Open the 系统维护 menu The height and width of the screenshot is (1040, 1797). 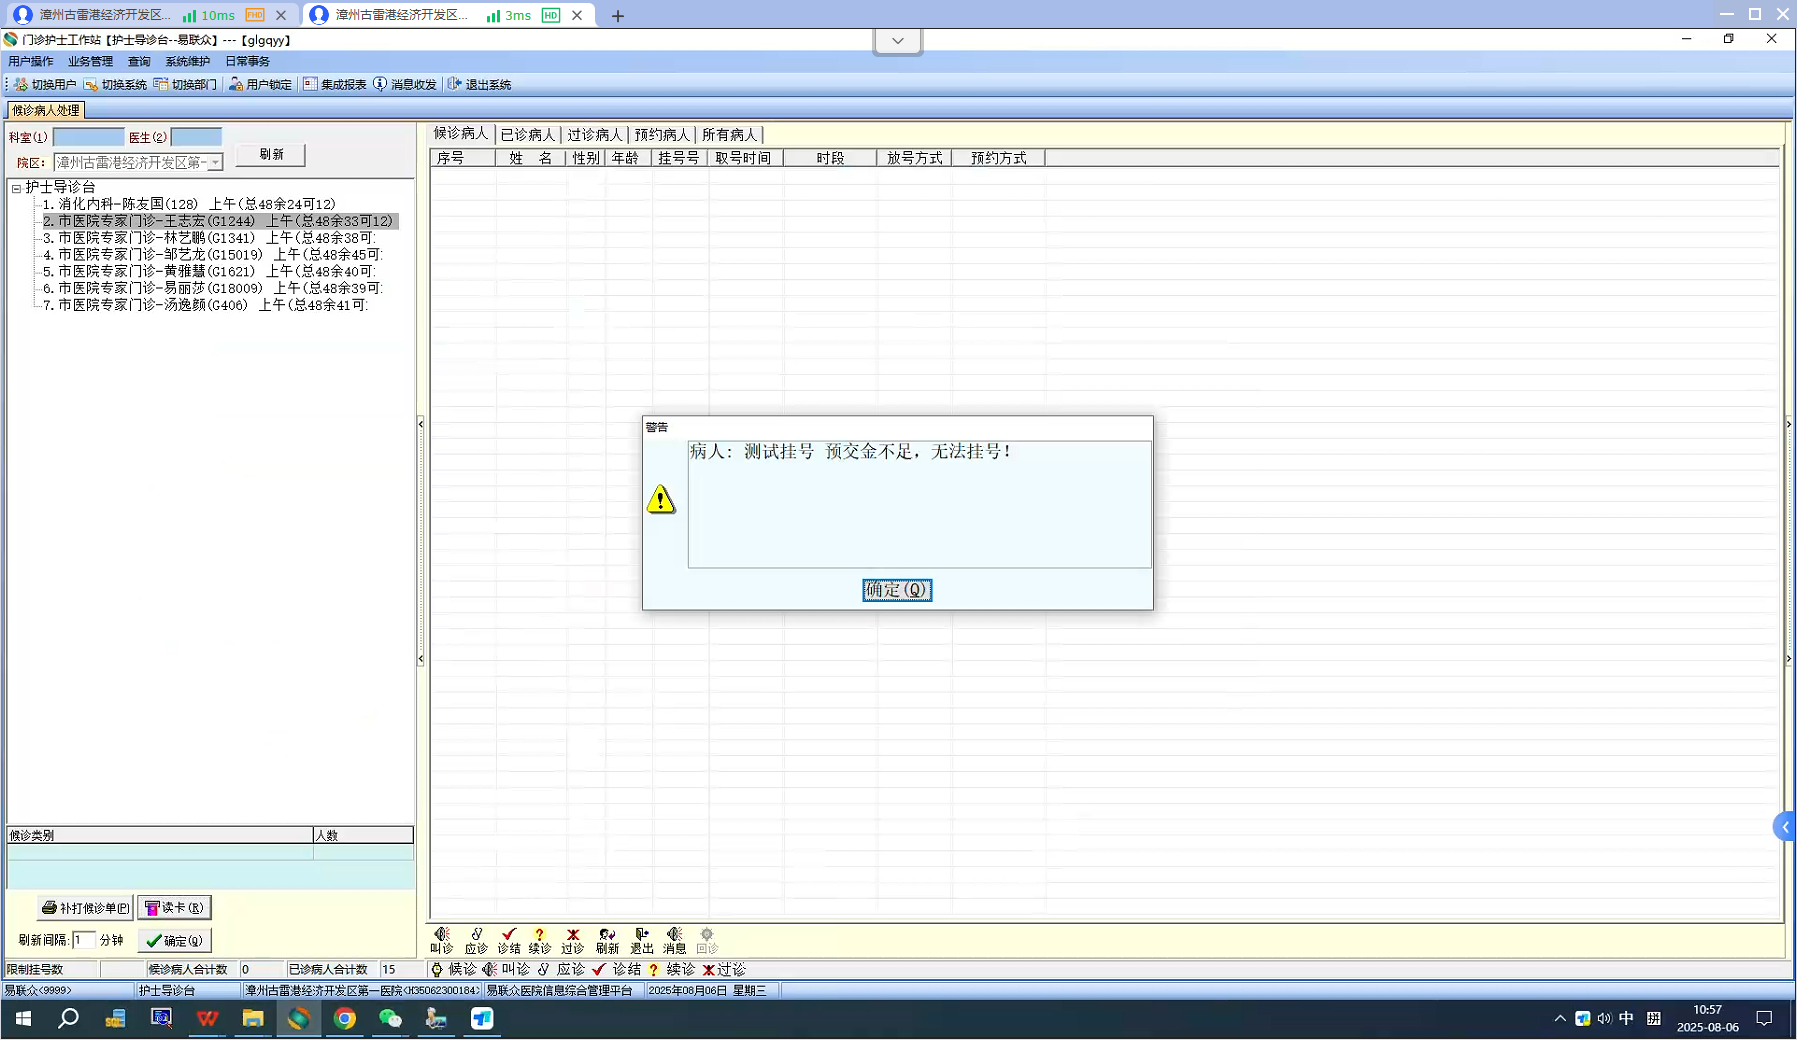(x=188, y=62)
